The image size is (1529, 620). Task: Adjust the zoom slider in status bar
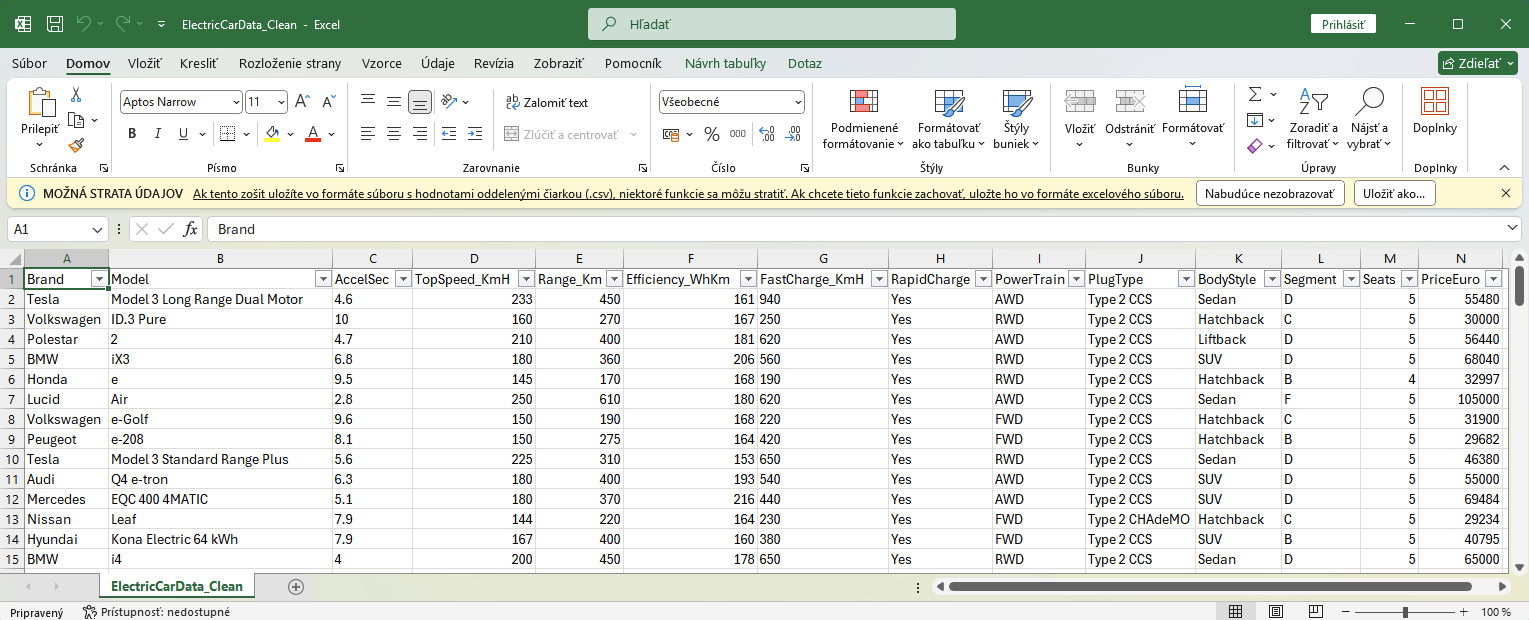[1405, 612]
